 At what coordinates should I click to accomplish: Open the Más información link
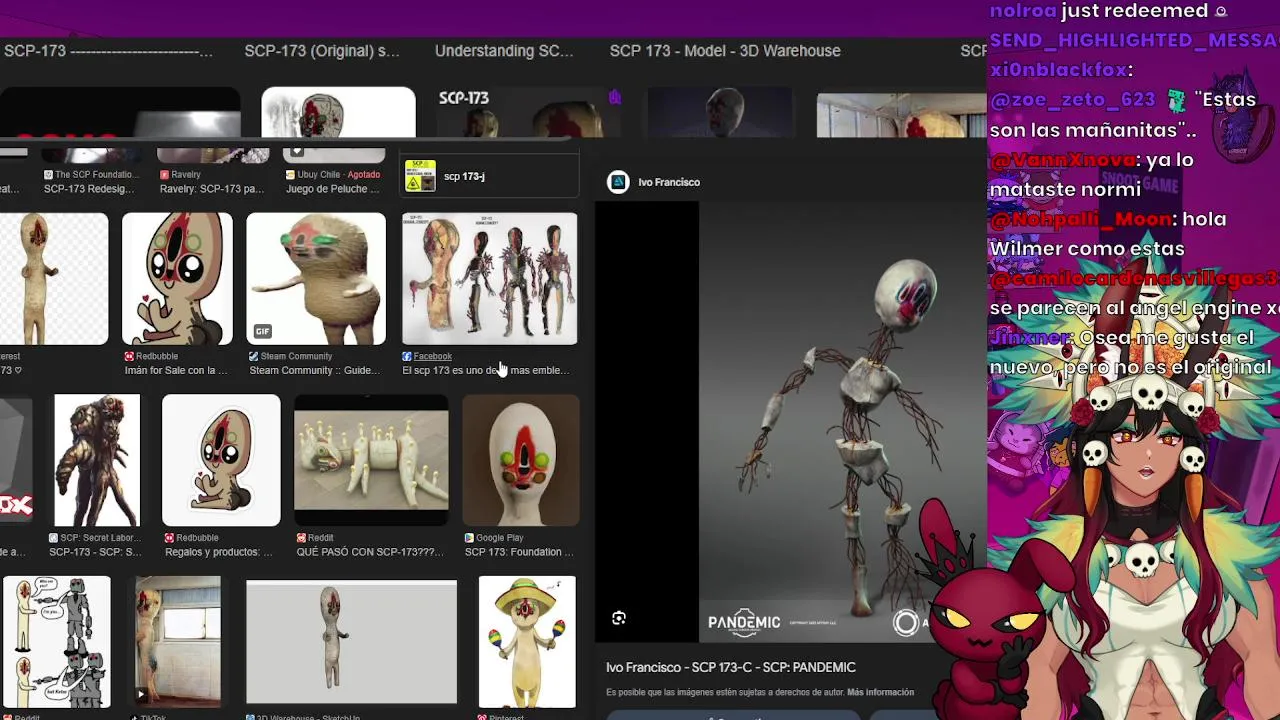coord(880,692)
